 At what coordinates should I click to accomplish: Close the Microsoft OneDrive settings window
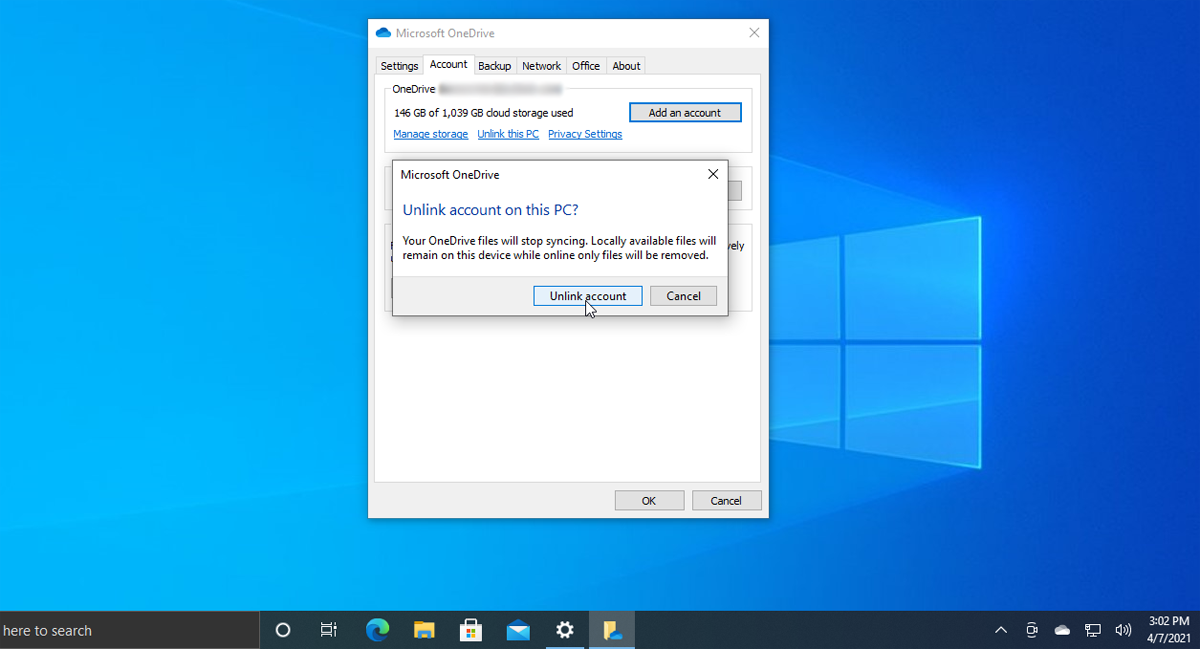pyautogui.click(x=754, y=33)
